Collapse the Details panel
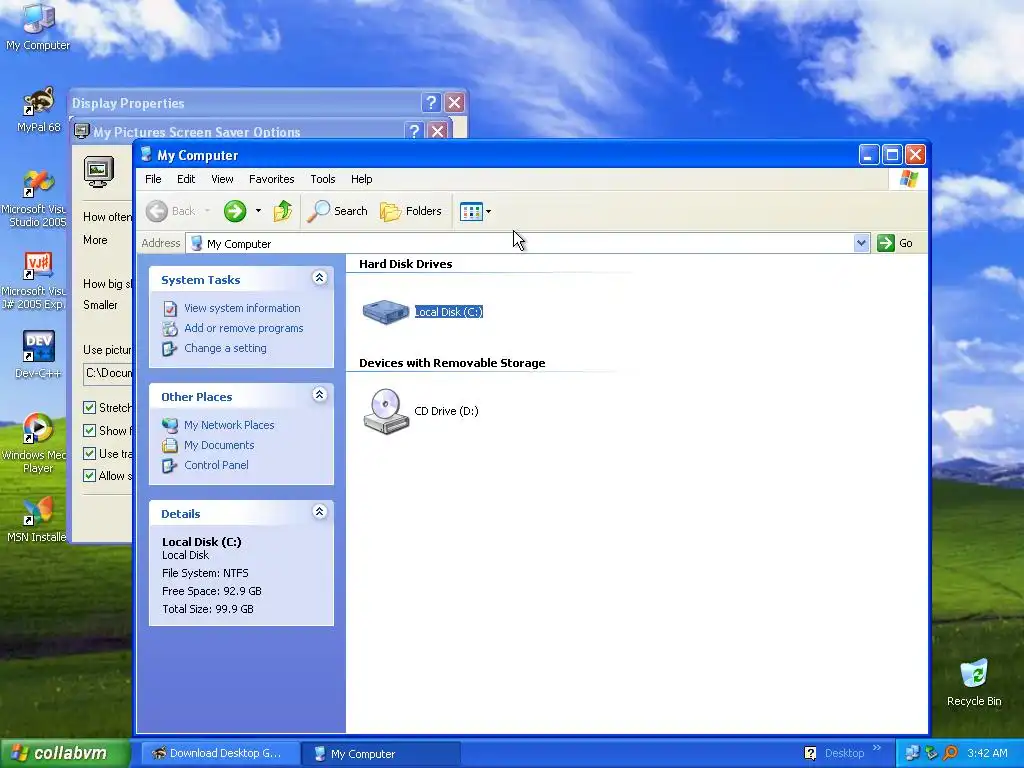The height and width of the screenshot is (768, 1024). [319, 512]
